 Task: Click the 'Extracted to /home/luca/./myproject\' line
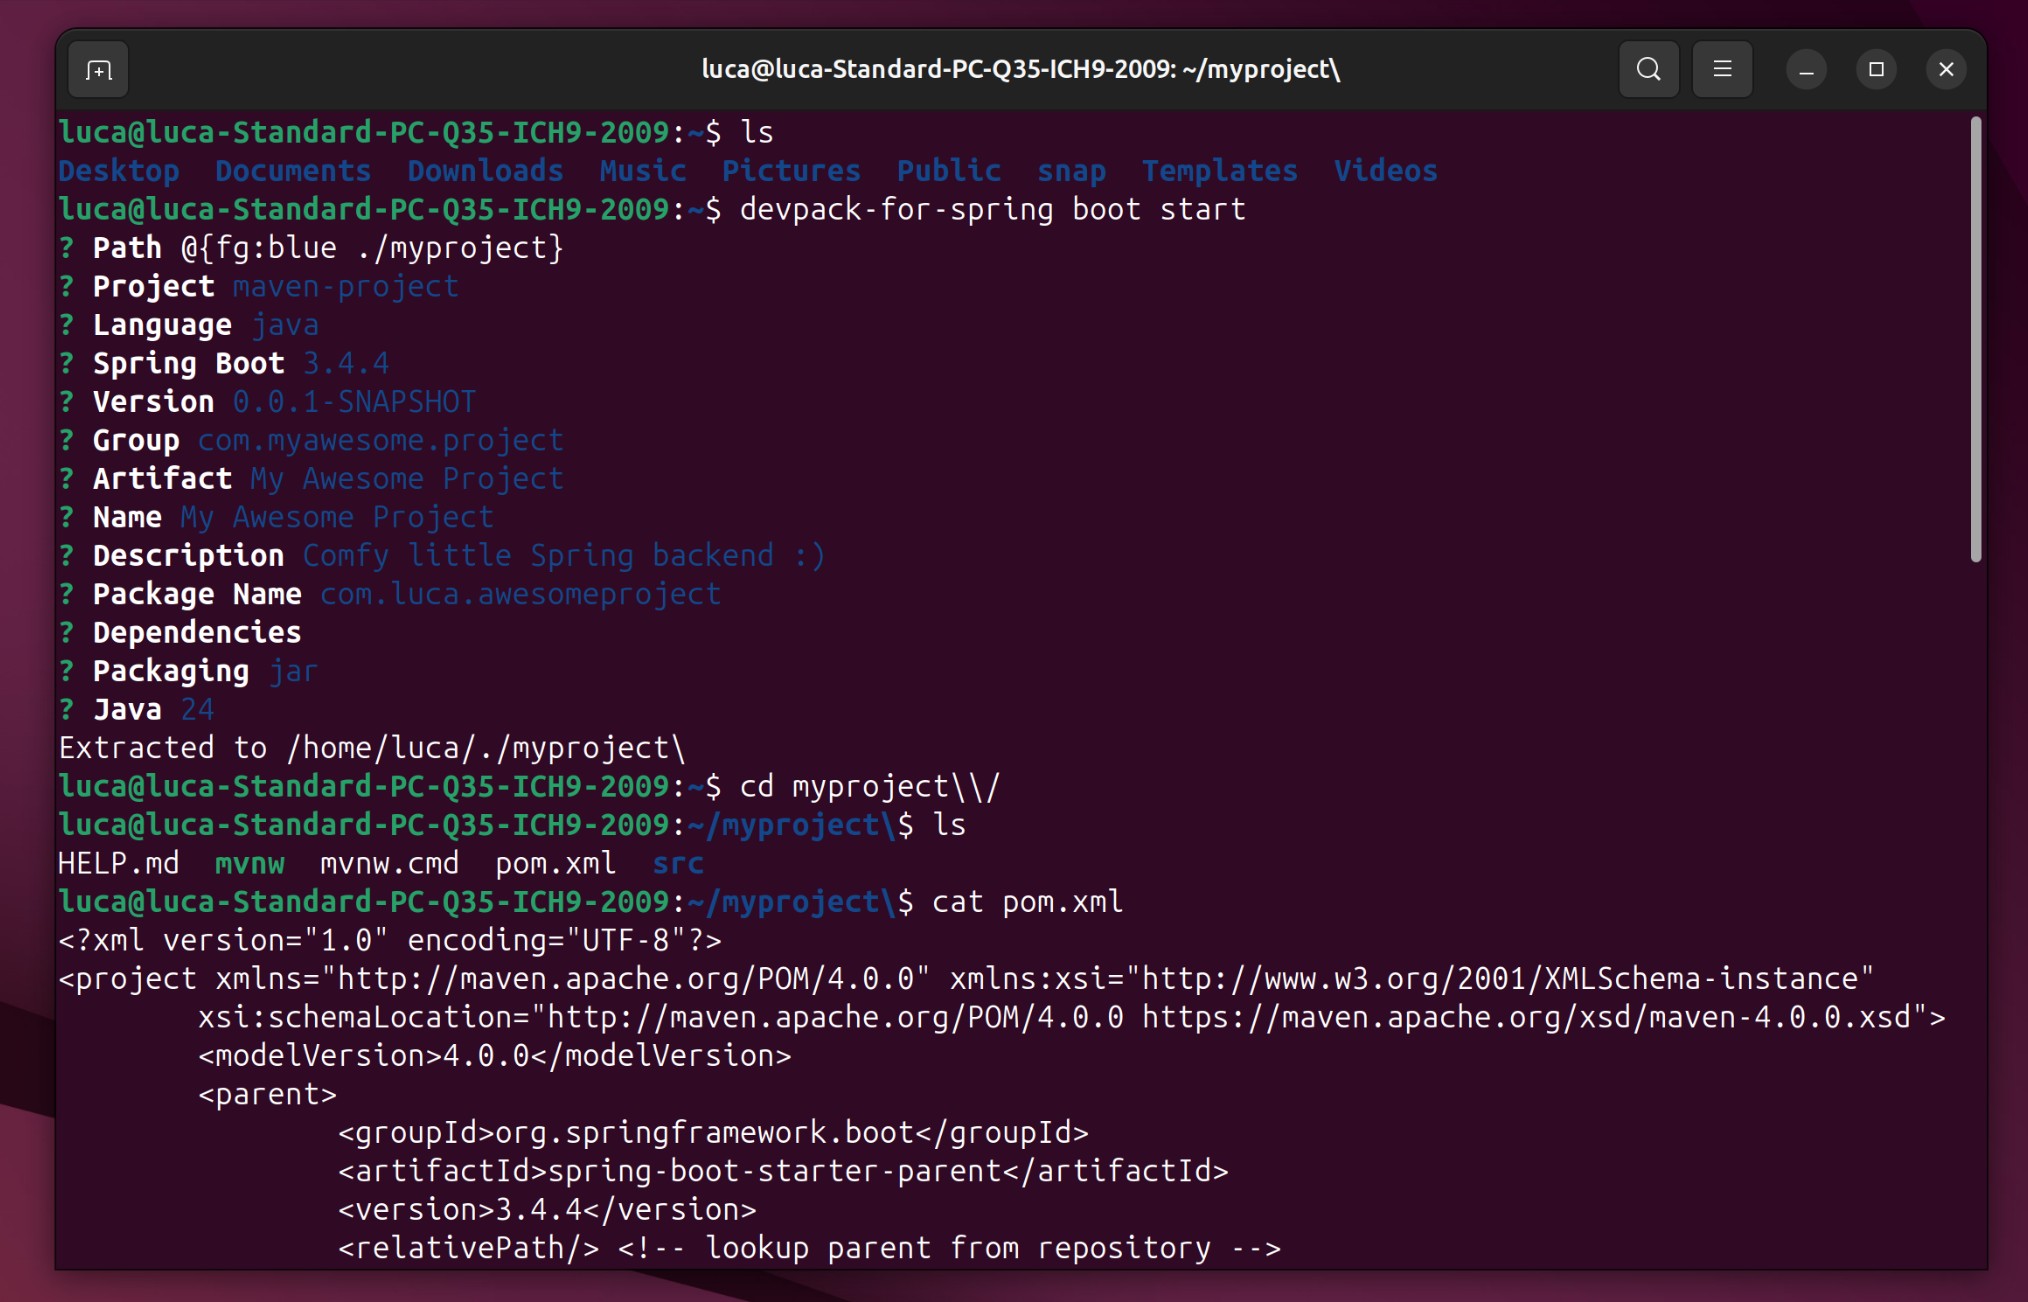372,749
